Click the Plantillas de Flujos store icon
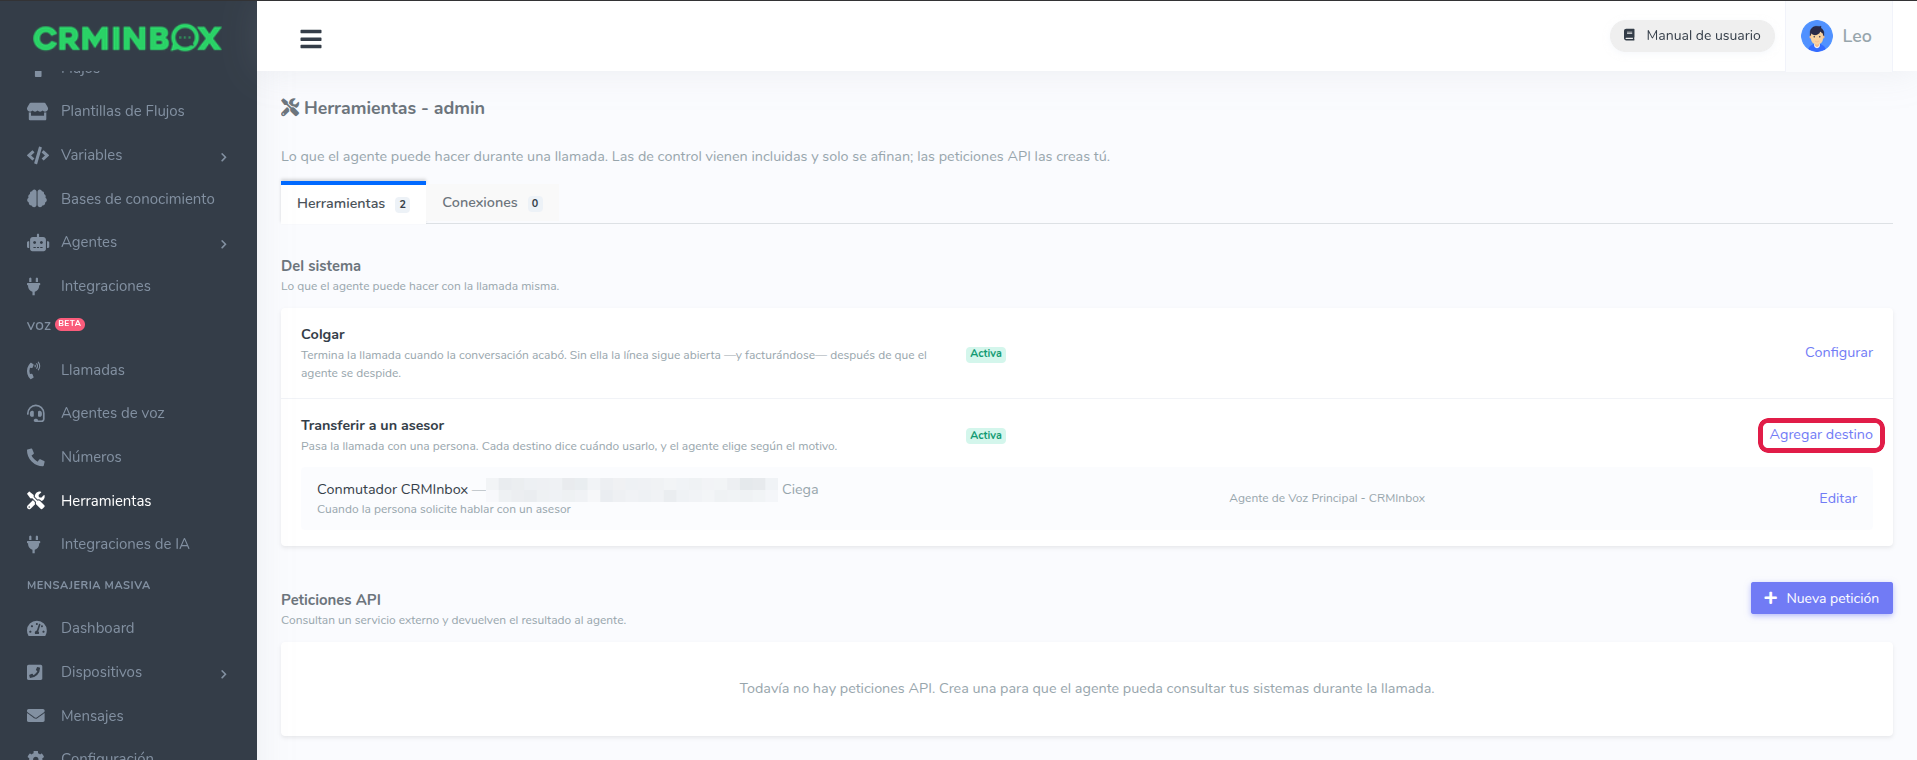The width and height of the screenshot is (1917, 760). 37,111
